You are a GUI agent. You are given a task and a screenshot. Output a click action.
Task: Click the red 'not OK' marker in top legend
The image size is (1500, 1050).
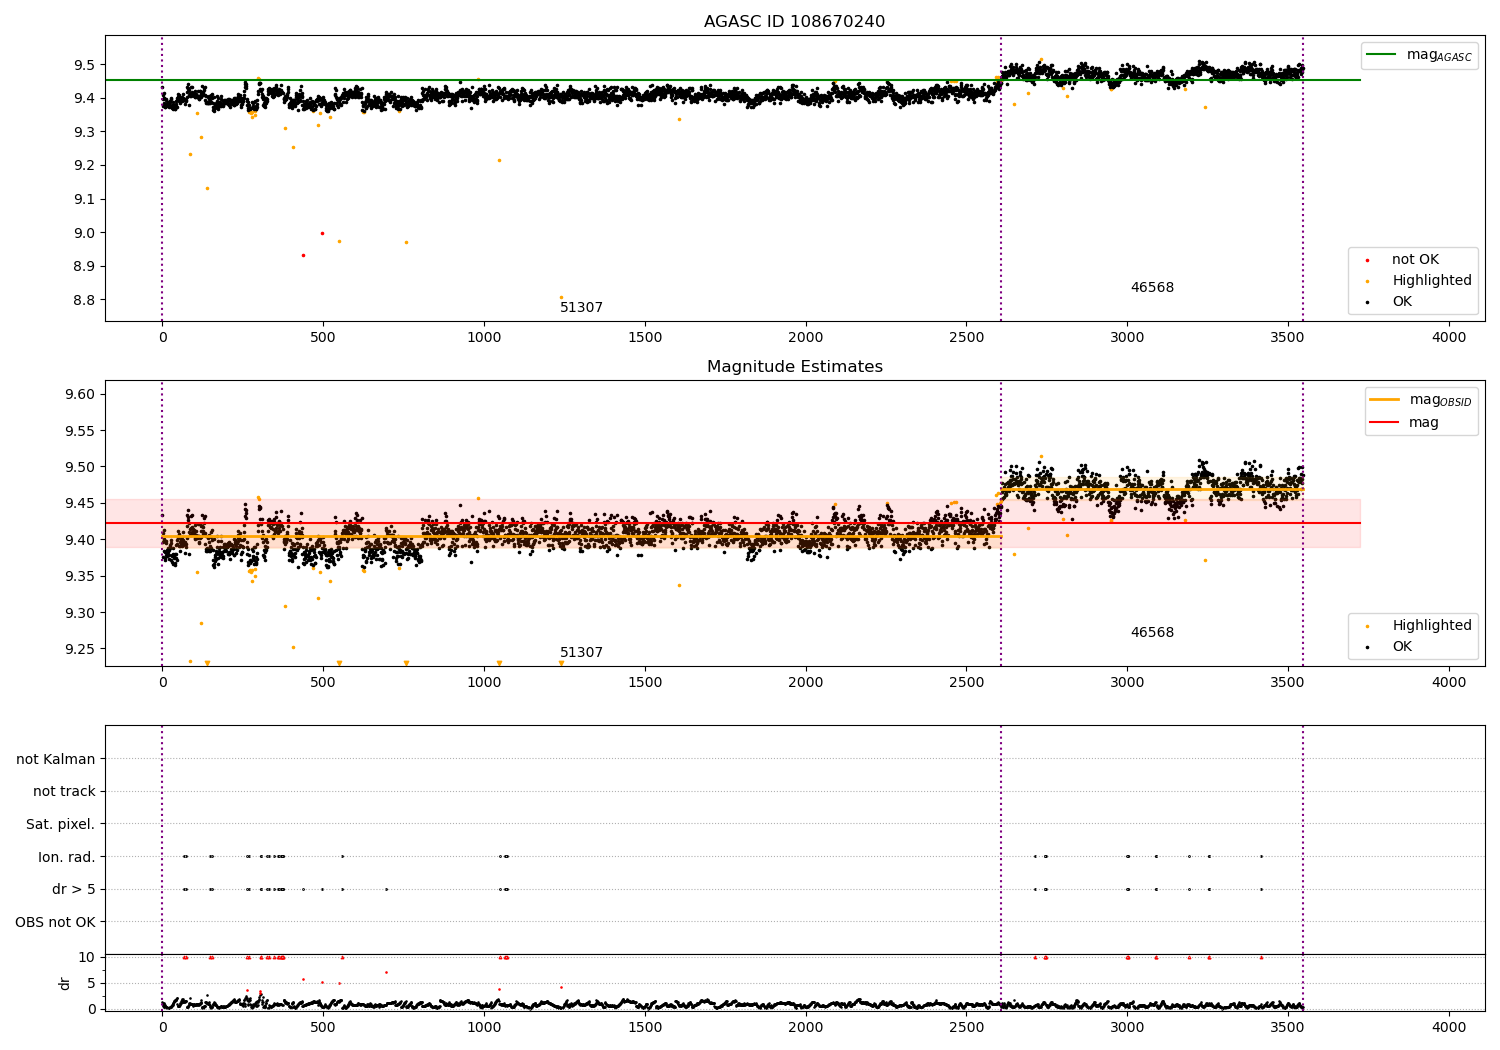click(x=1367, y=261)
